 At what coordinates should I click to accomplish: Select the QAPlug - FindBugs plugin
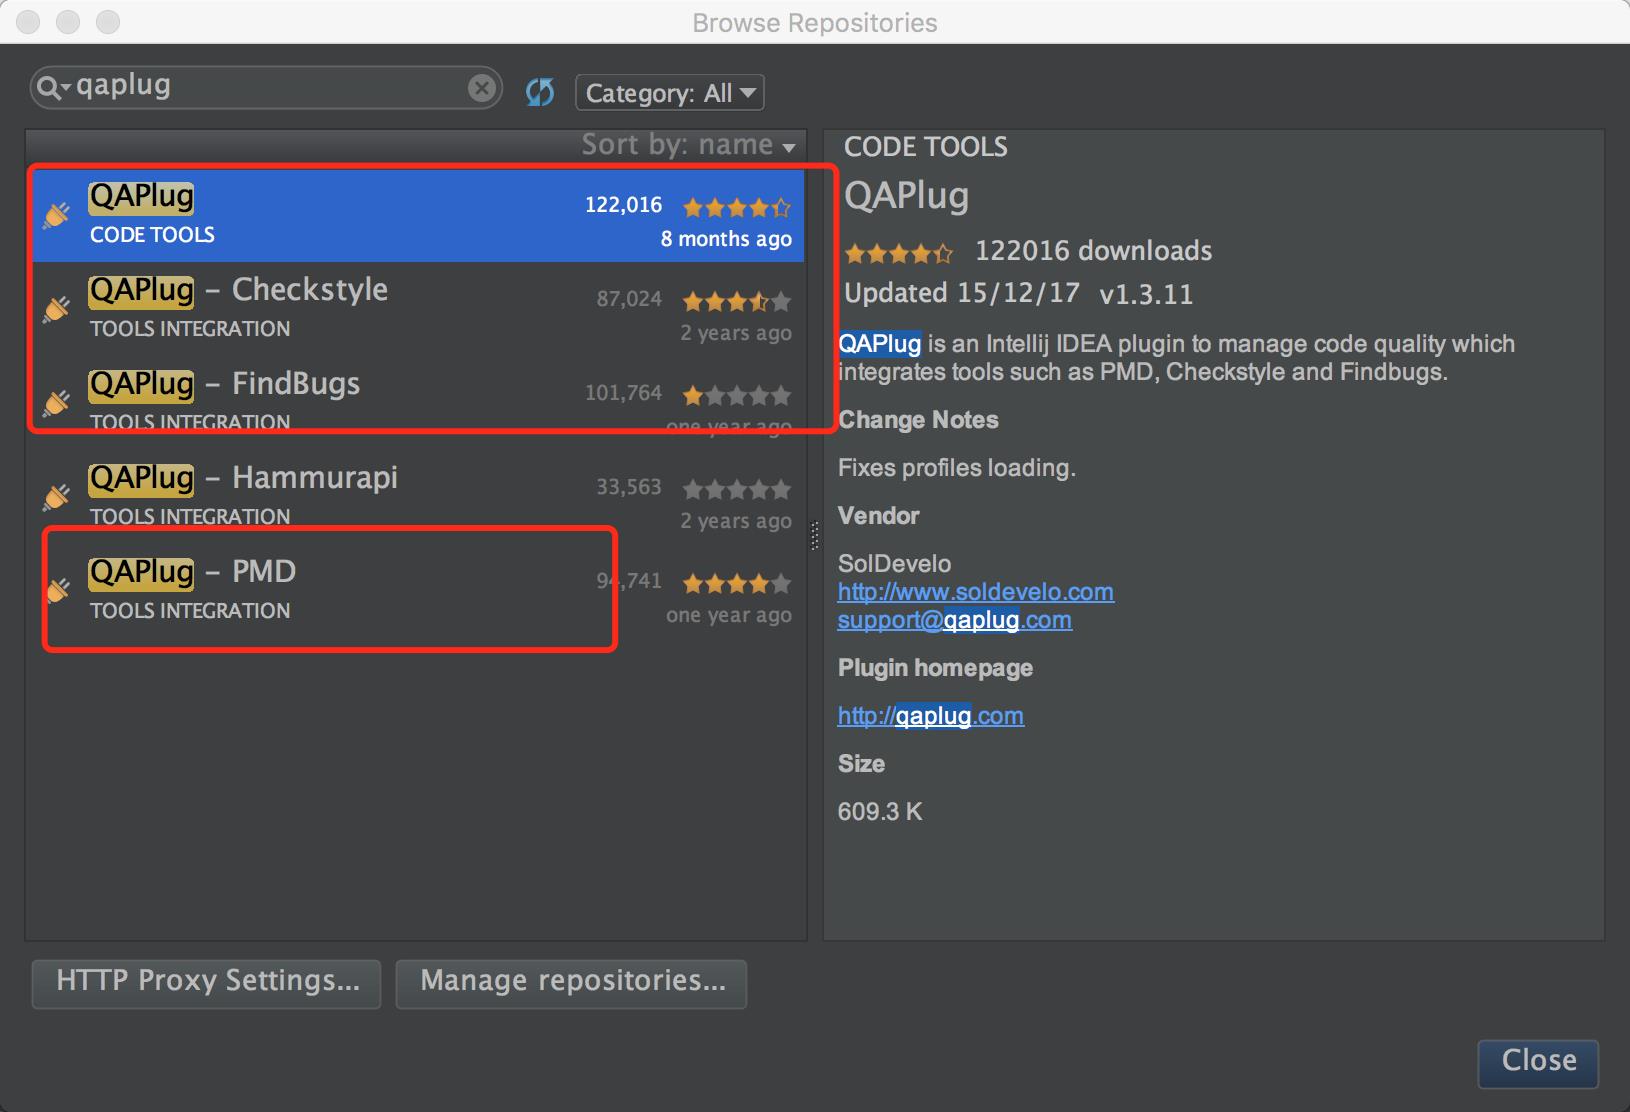click(418, 403)
